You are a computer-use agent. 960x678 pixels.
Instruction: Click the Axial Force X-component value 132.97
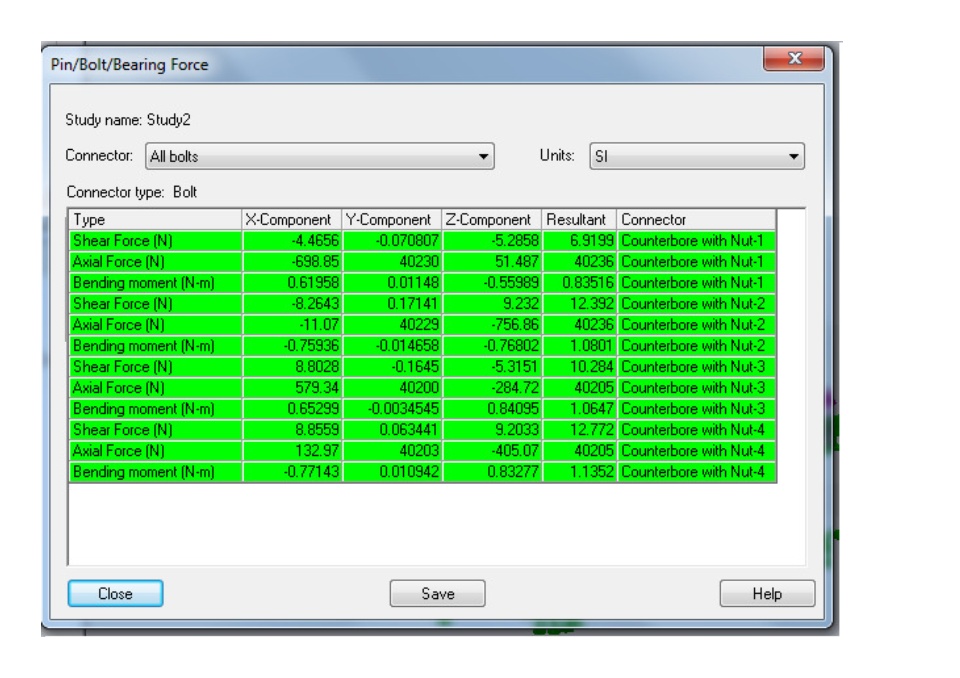tap(317, 451)
